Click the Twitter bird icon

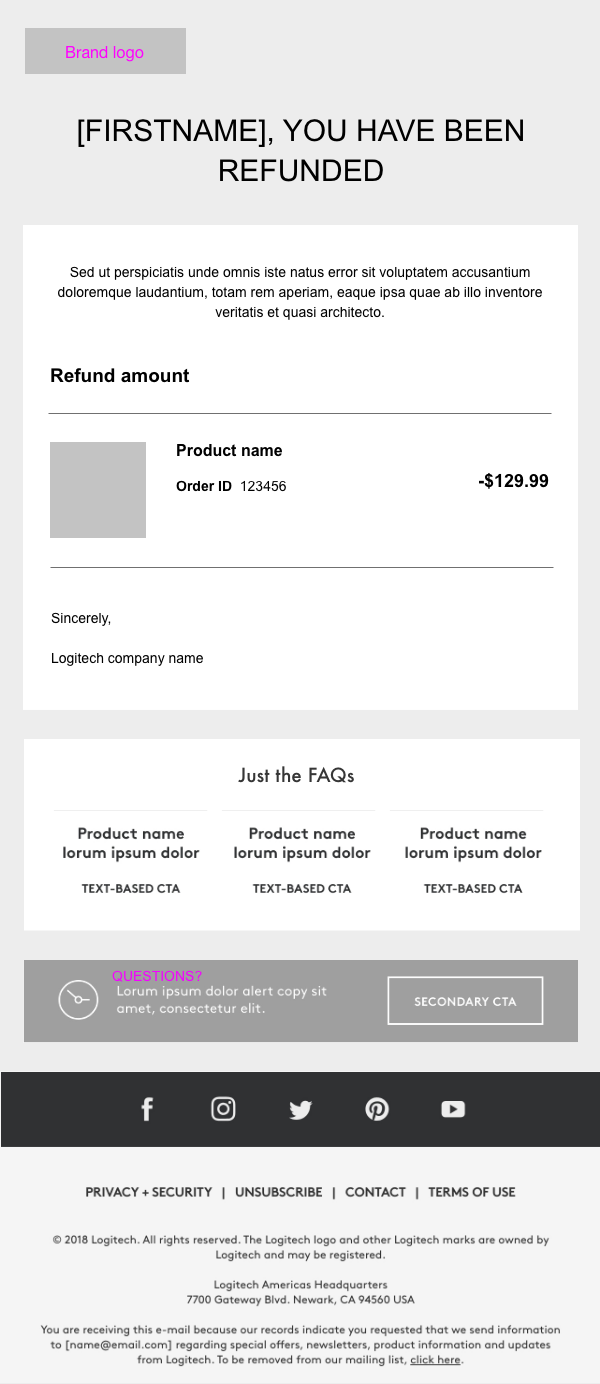tap(300, 1109)
